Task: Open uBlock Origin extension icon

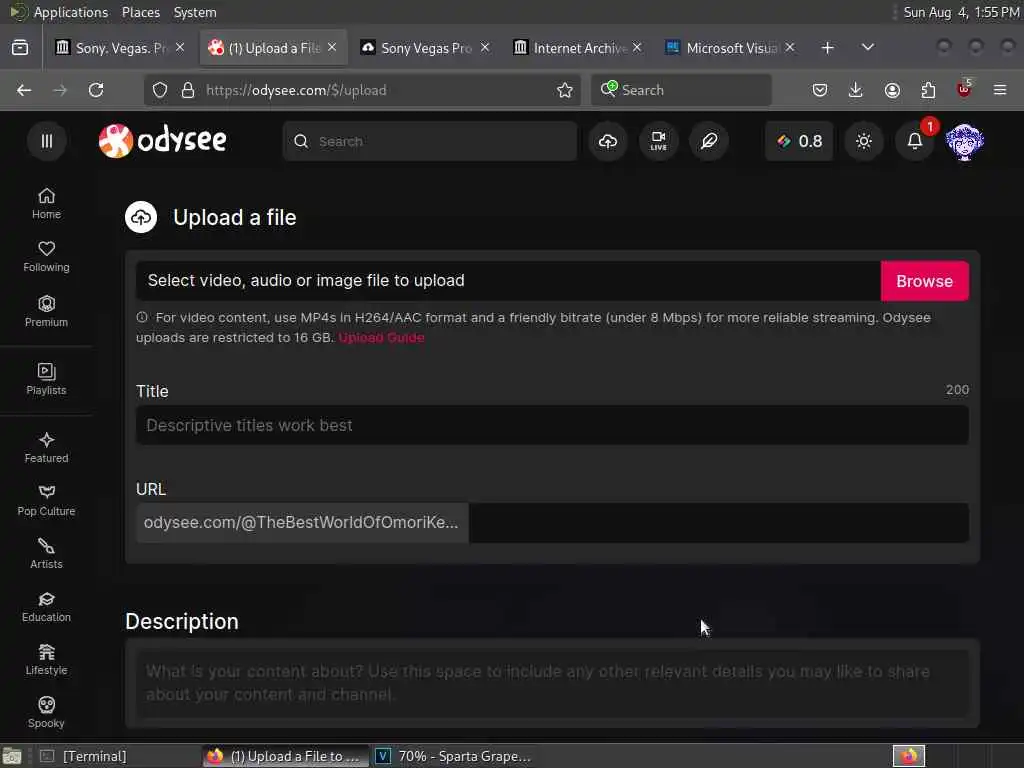Action: coord(964,89)
